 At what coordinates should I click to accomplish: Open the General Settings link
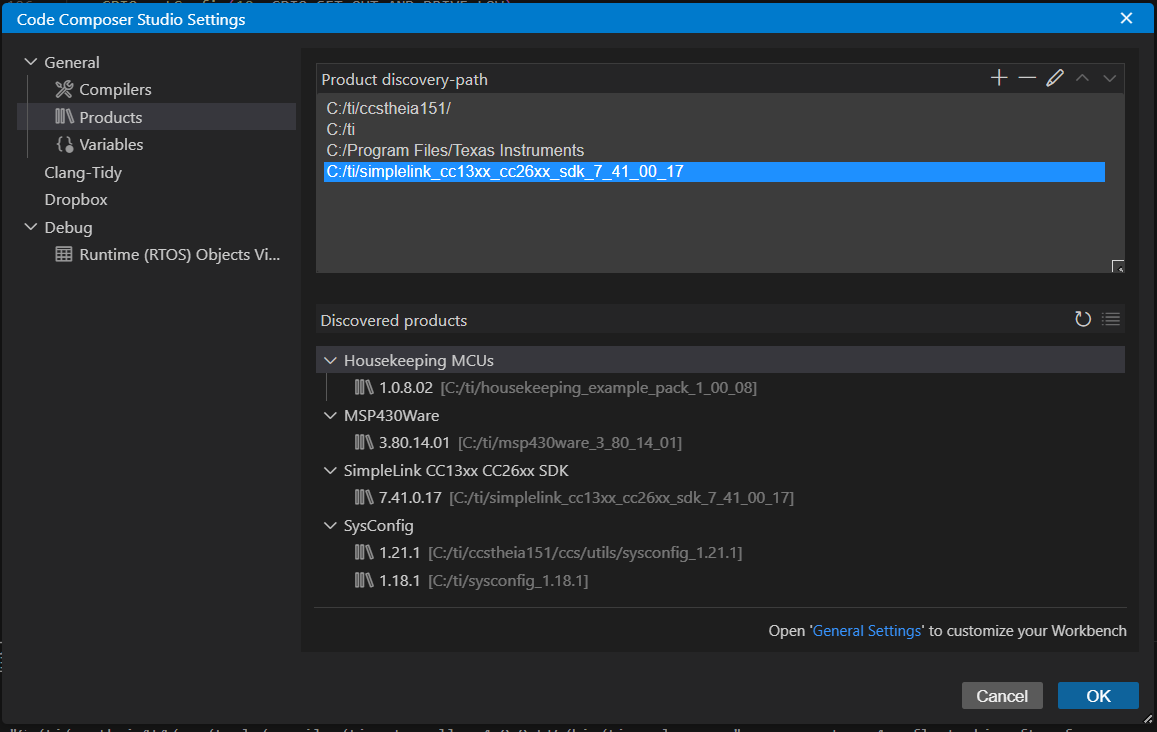coord(867,631)
